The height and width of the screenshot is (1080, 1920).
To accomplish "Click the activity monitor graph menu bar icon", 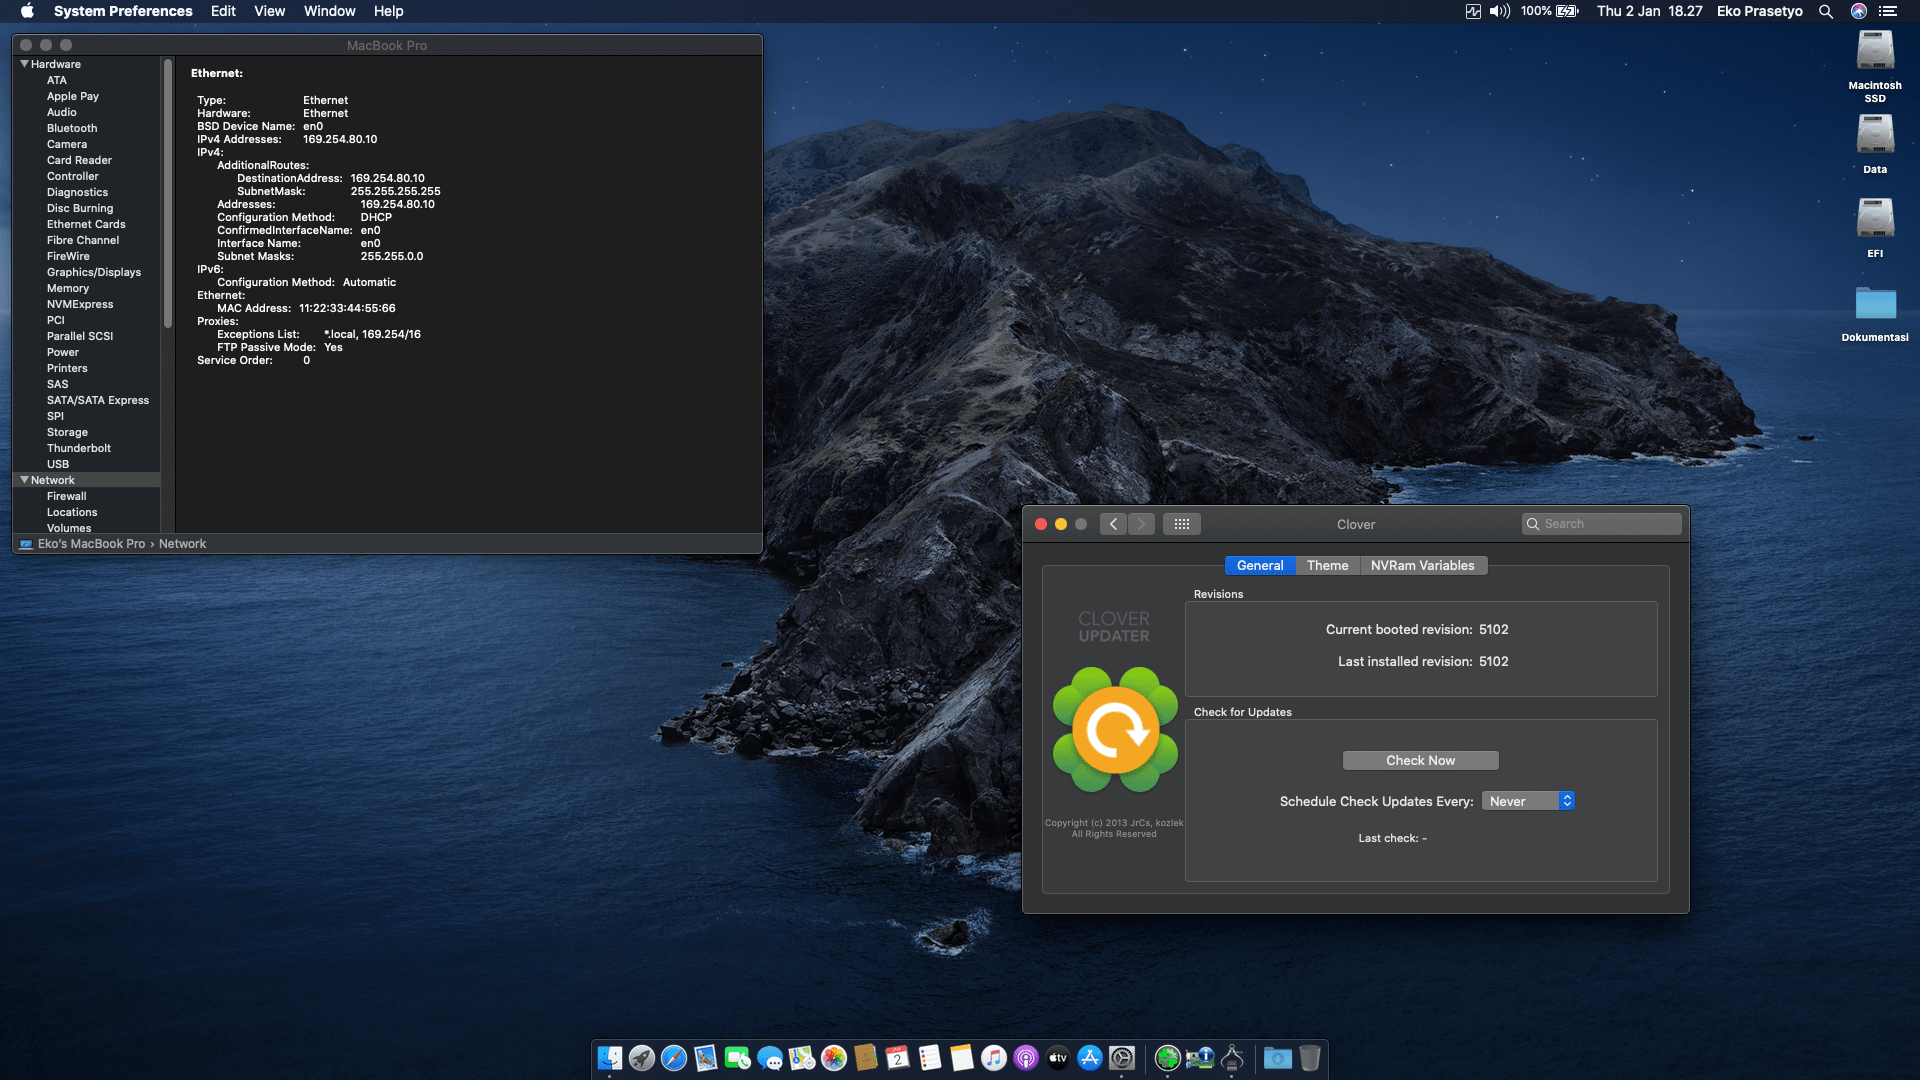I will (1473, 11).
